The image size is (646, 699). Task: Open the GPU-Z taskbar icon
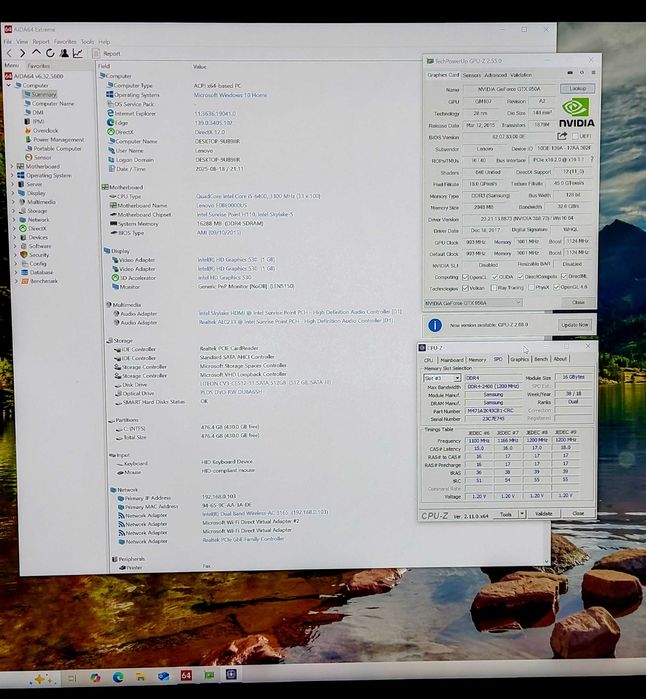(209, 675)
